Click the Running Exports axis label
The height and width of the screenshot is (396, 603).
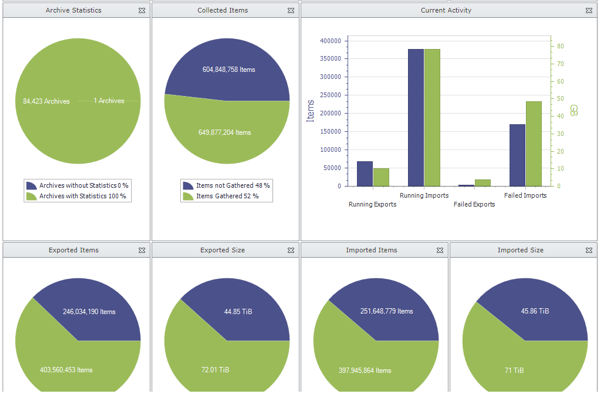[372, 205]
